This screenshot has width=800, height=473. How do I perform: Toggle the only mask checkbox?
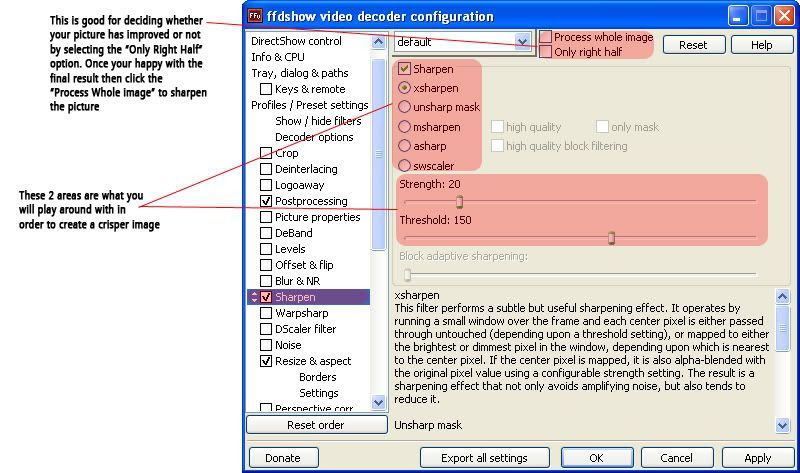(x=602, y=127)
